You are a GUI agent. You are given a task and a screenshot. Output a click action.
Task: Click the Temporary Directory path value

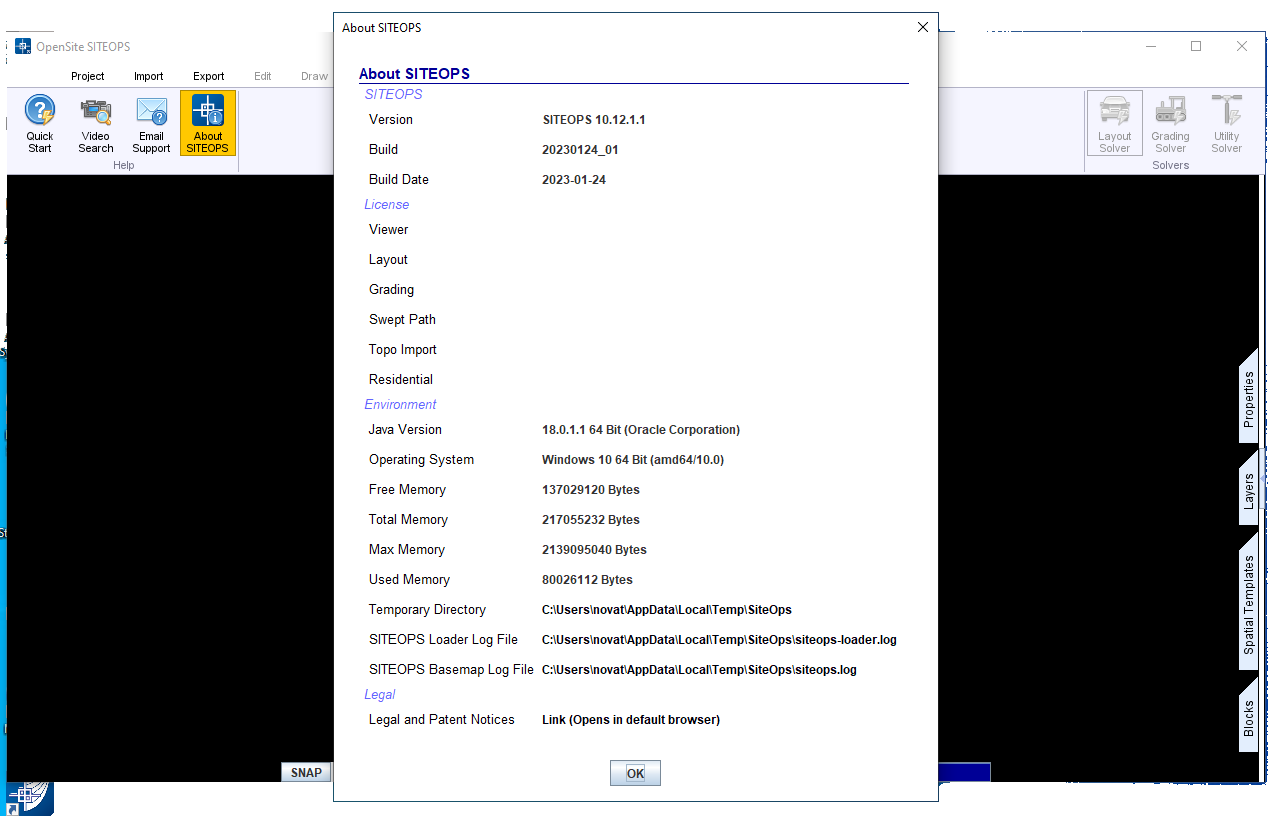coord(666,609)
